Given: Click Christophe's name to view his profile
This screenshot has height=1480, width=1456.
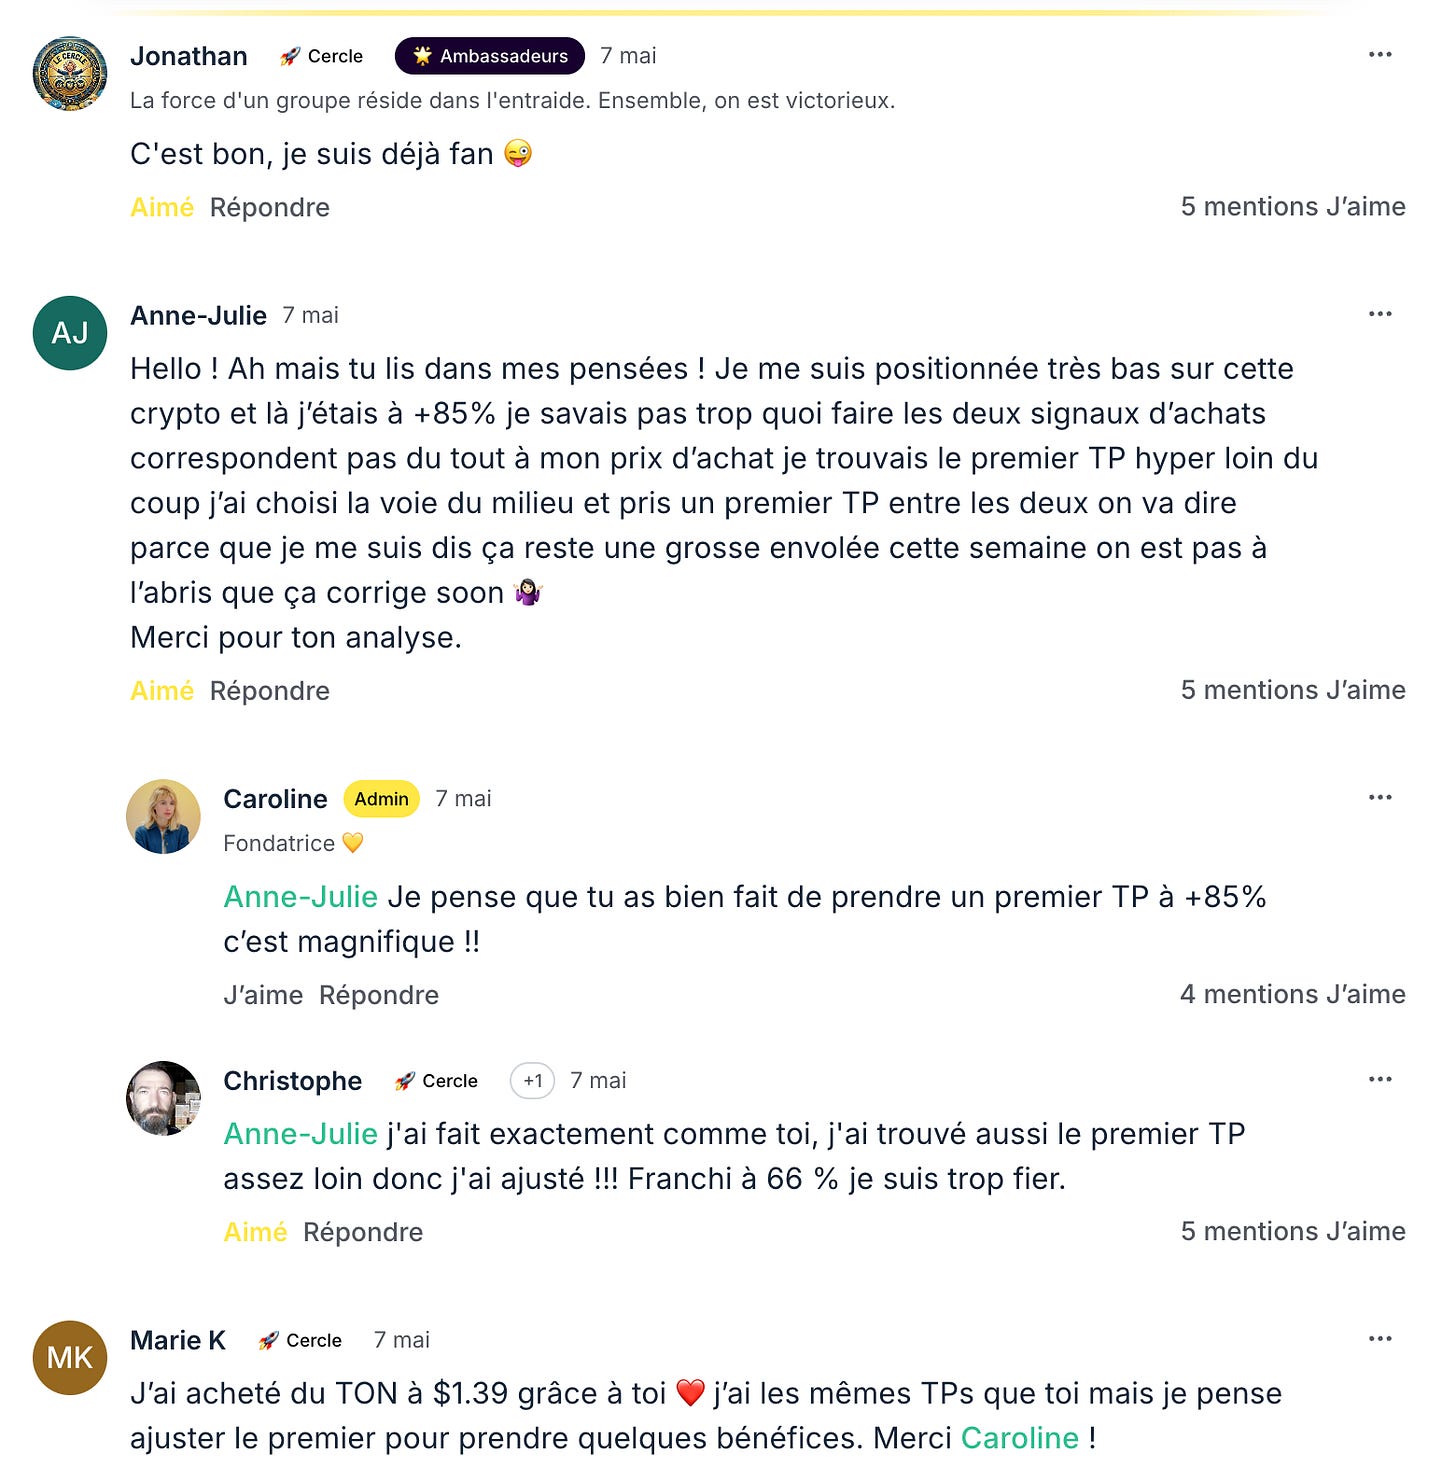Looking at the screenshot, I should [x=292, y=1081].
